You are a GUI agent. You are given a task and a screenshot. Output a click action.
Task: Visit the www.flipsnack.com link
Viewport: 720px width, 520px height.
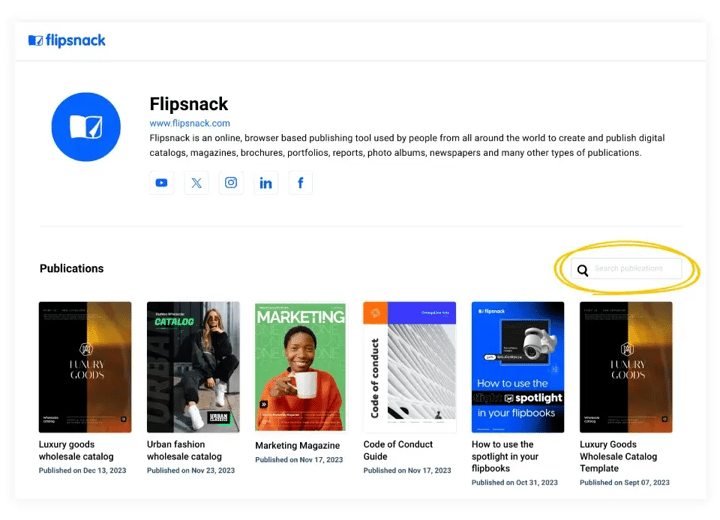[x=190, y=123]
